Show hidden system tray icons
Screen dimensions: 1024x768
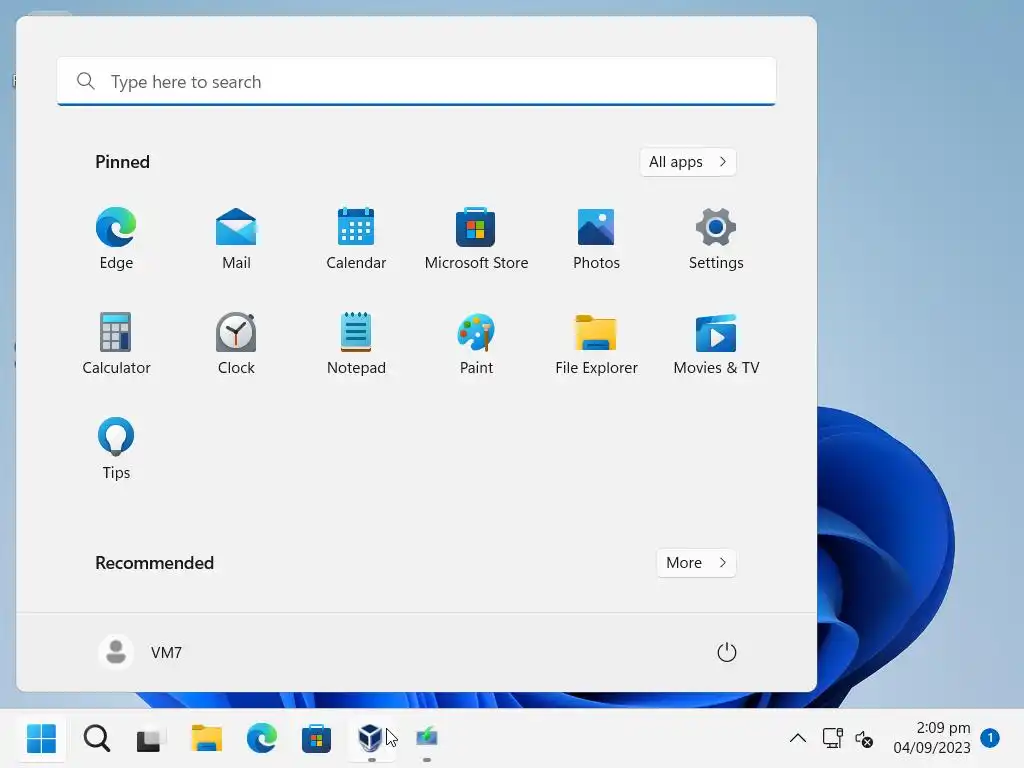pos(797,739)
